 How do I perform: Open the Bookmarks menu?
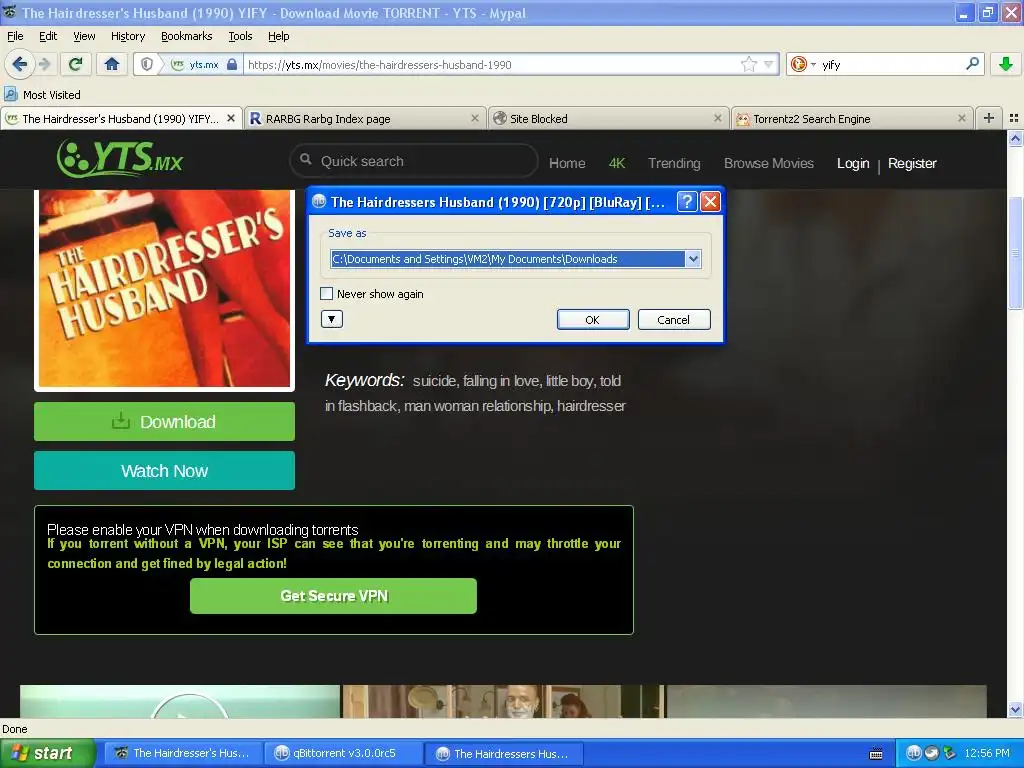click(x=187, y=36)
